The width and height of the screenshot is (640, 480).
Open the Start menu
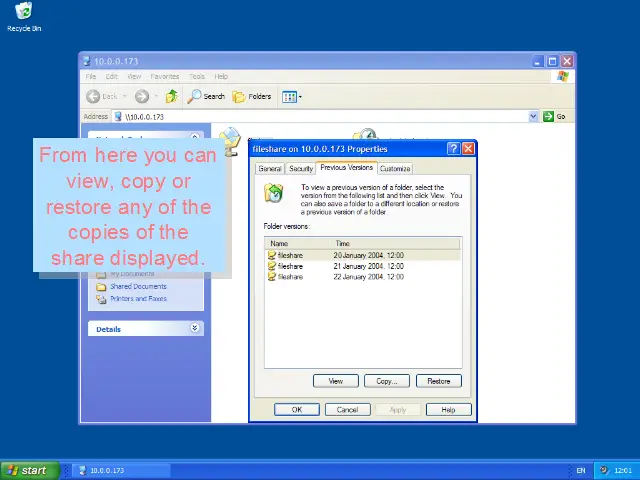coord(30,470)
